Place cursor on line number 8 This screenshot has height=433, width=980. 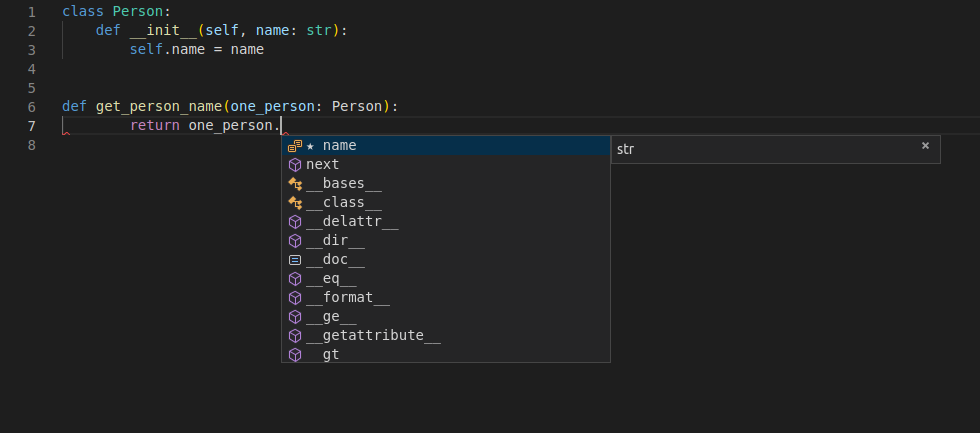(31, 145)
